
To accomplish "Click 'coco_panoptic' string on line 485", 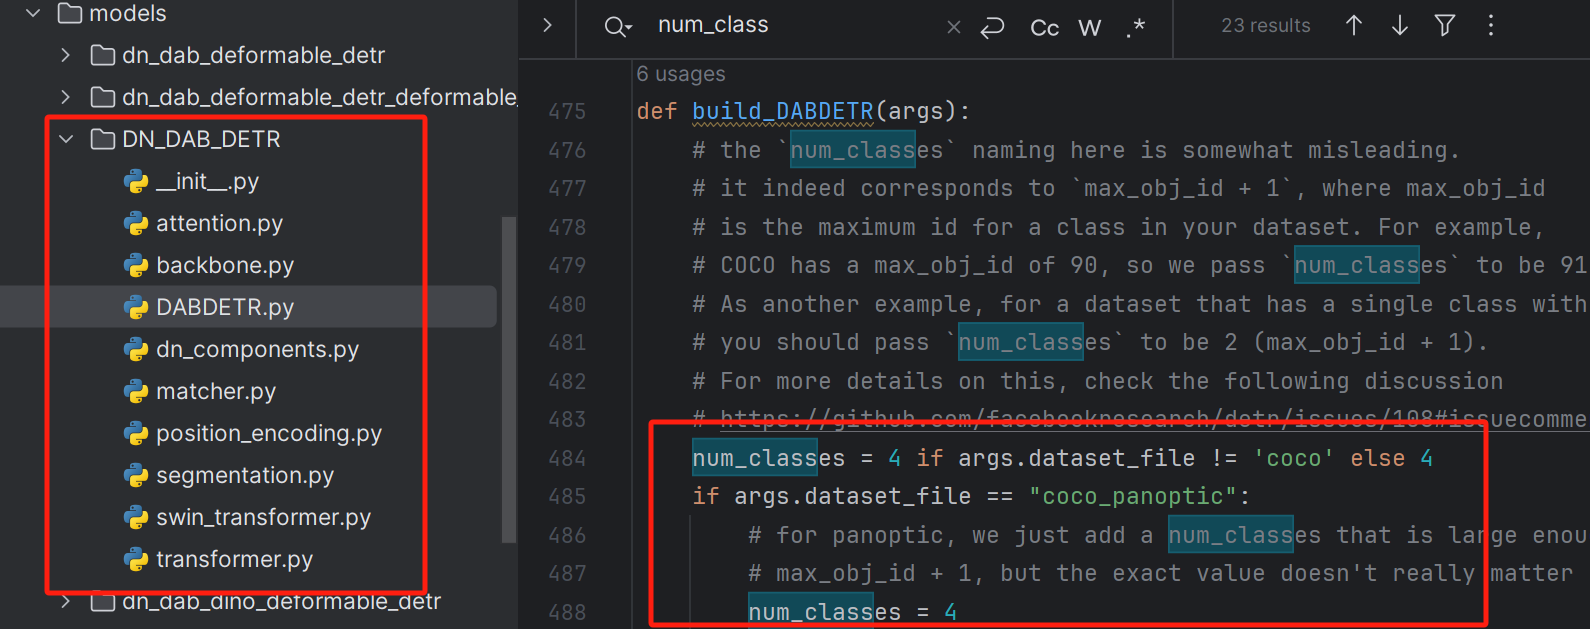I will pos(1133,496).
